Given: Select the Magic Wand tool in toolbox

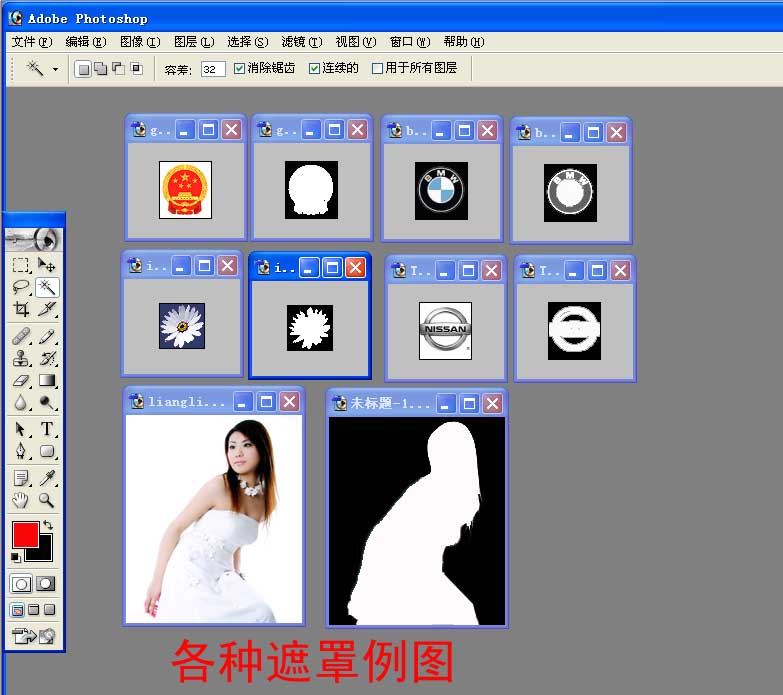Looking at the screenshot, I should [x=47, y=287].
